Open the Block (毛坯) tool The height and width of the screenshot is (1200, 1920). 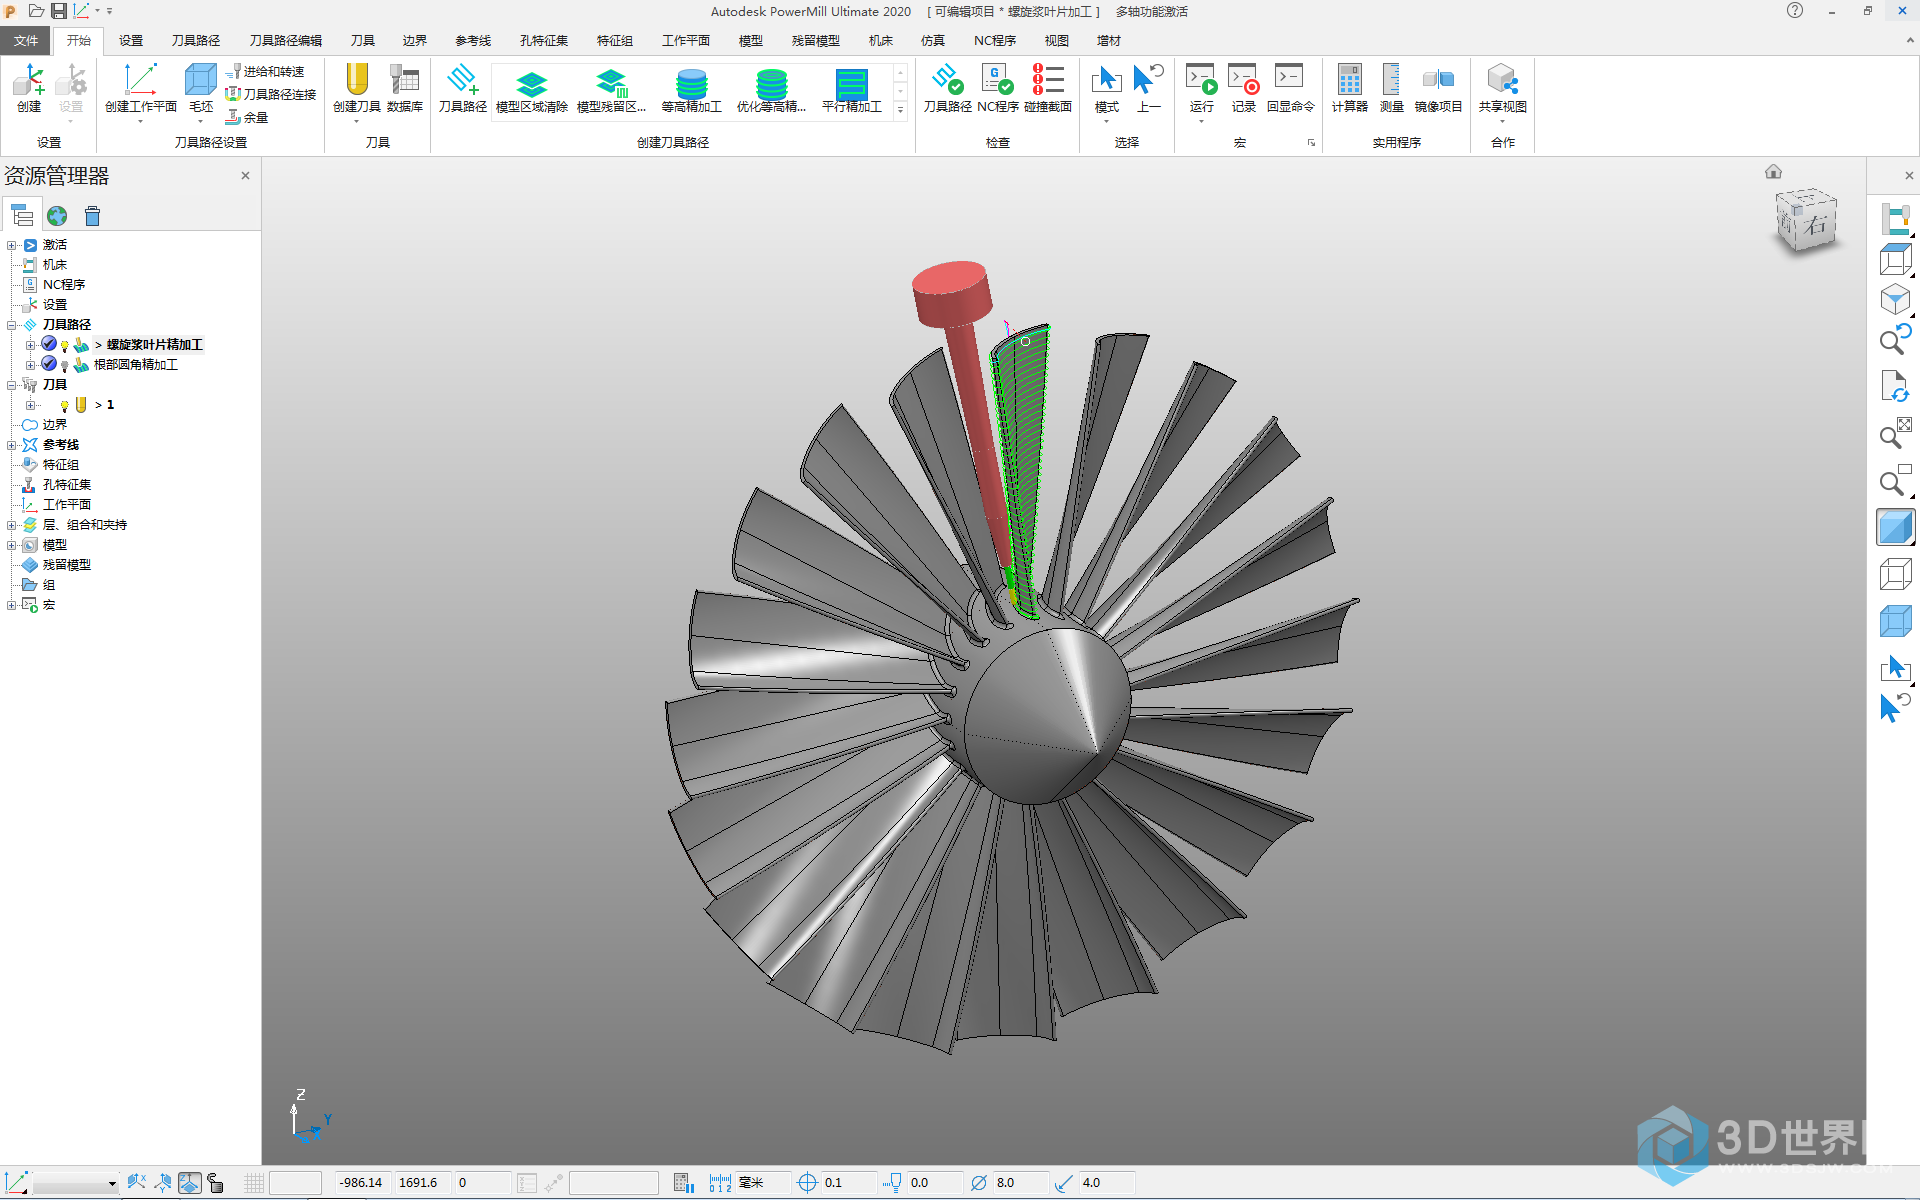[201, 88]
